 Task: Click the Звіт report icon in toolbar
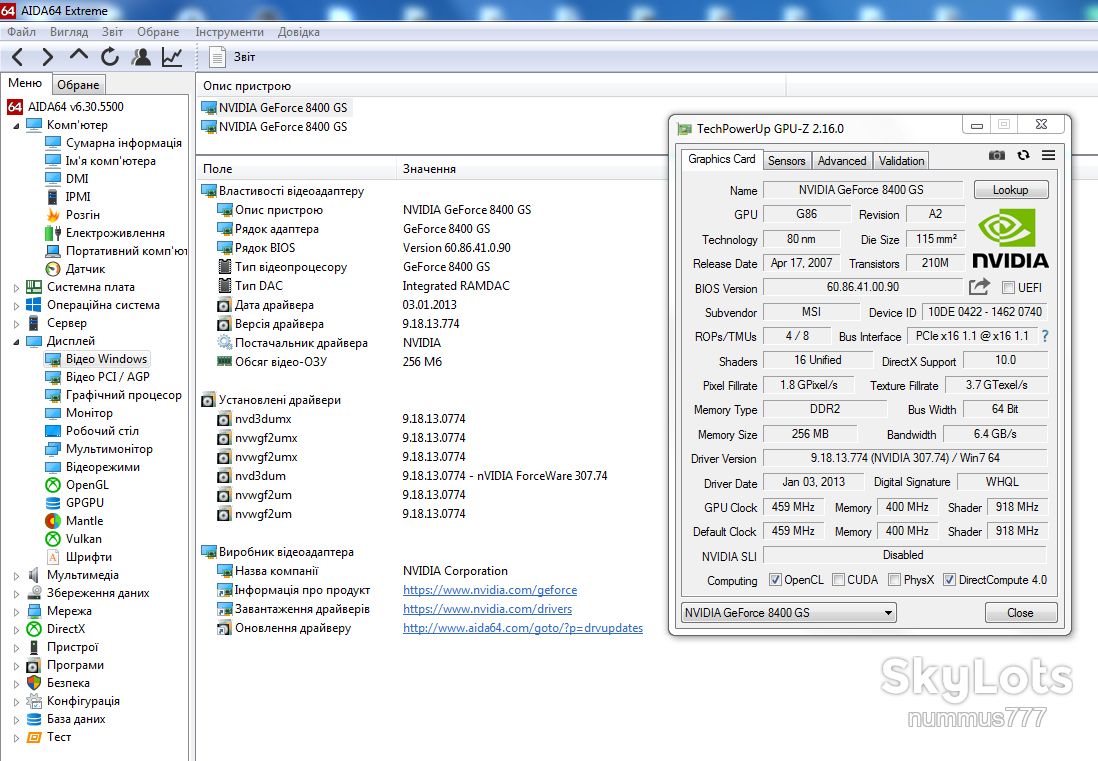coord(218,57)
